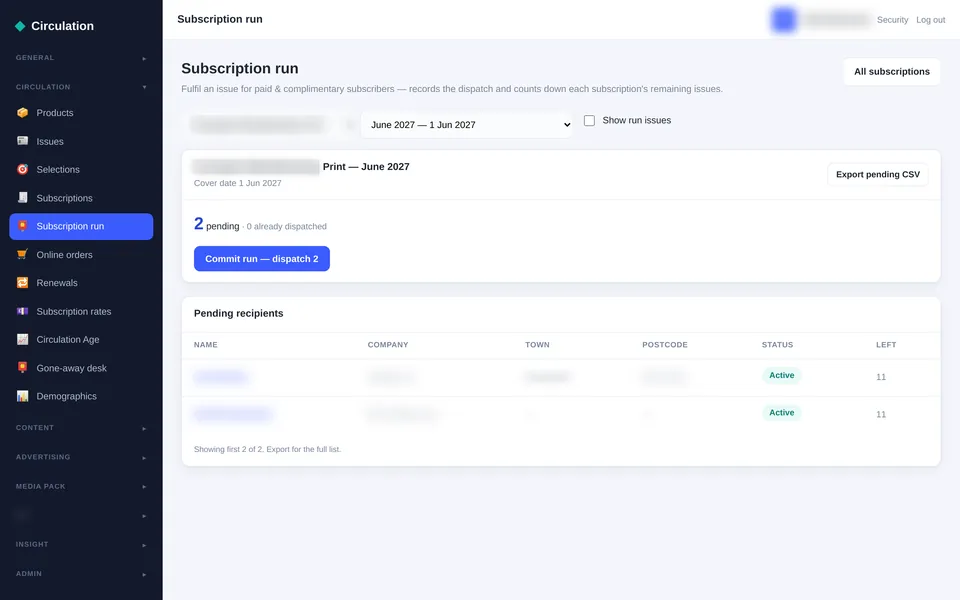The height and width of the screenshot is (600, 960).
Task: Go to Renewals page
Action: pyautogui.click(x=81, y=283)
